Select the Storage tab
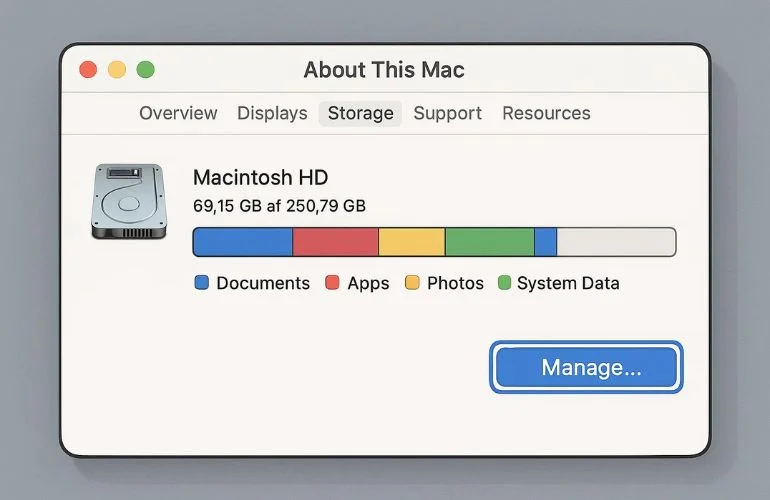Screen dimensions: 770x500 [360, 113]
